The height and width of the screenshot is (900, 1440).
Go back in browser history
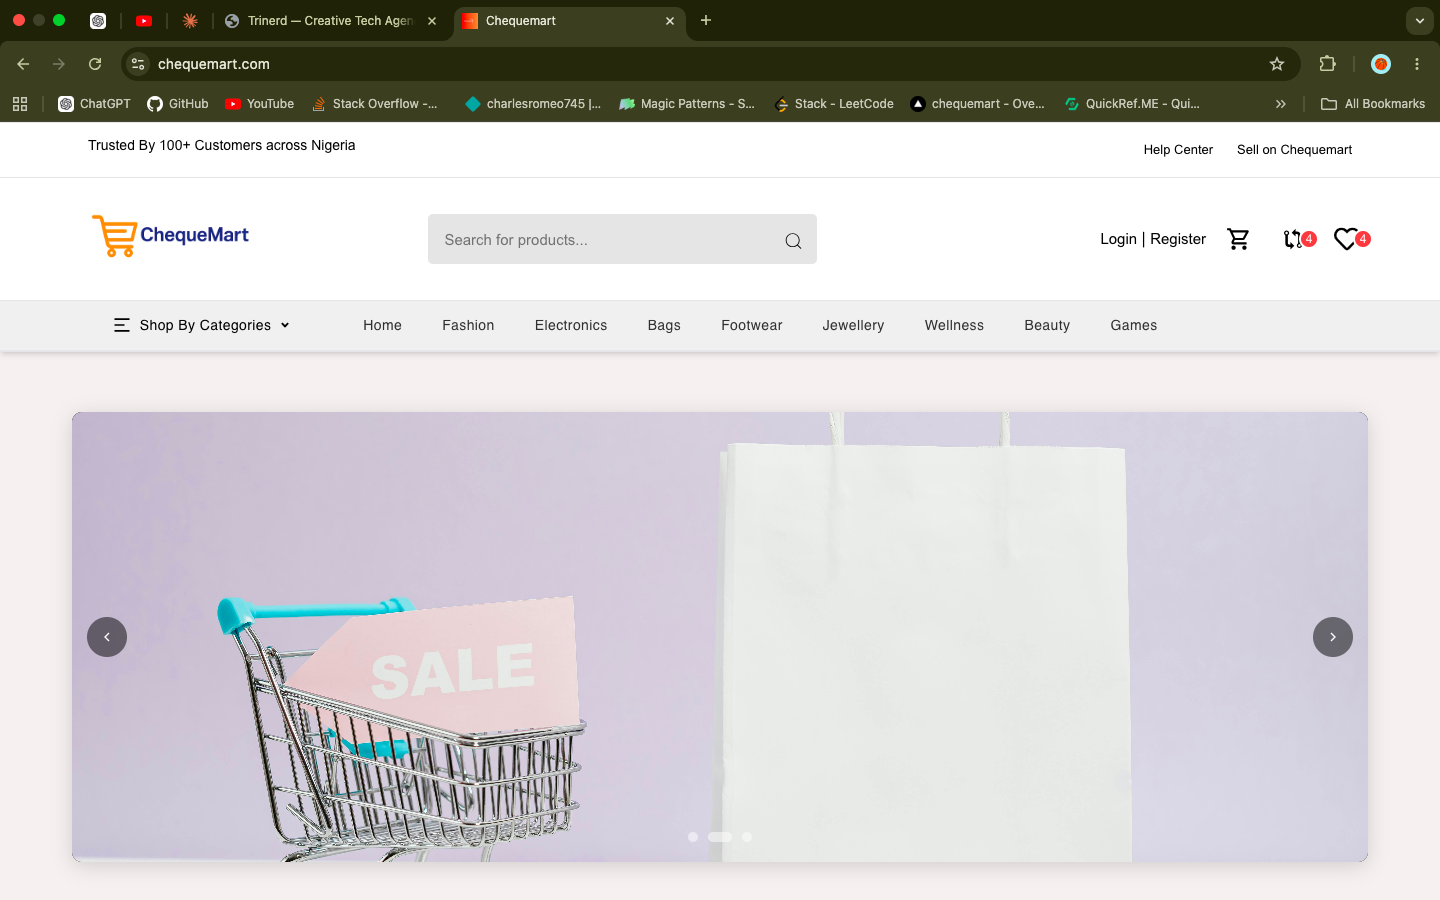point(23,64)
